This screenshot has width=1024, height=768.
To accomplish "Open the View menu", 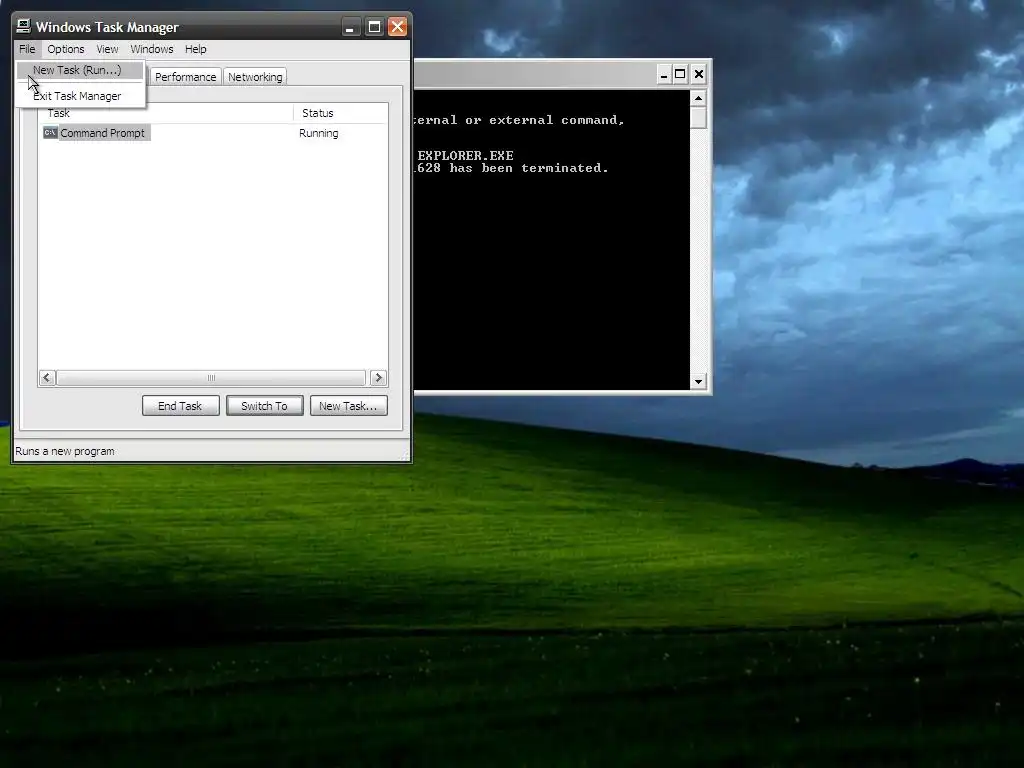I will click(107, 49).
